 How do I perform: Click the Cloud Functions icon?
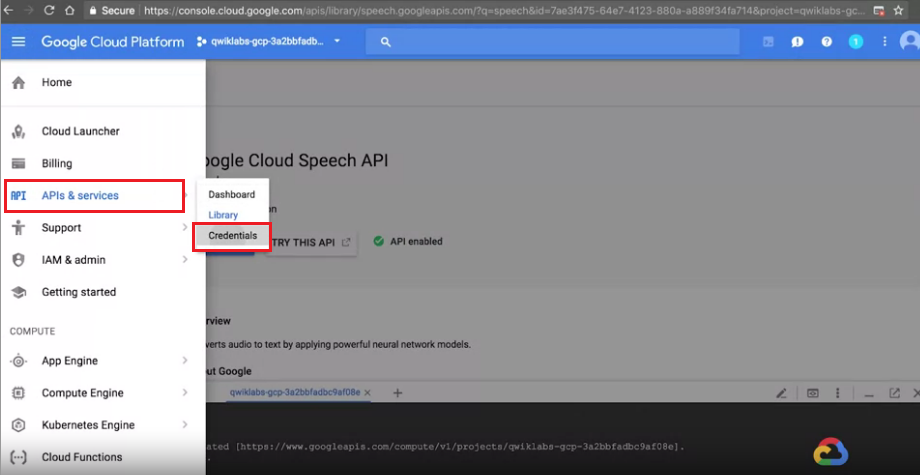click(18, 457)
